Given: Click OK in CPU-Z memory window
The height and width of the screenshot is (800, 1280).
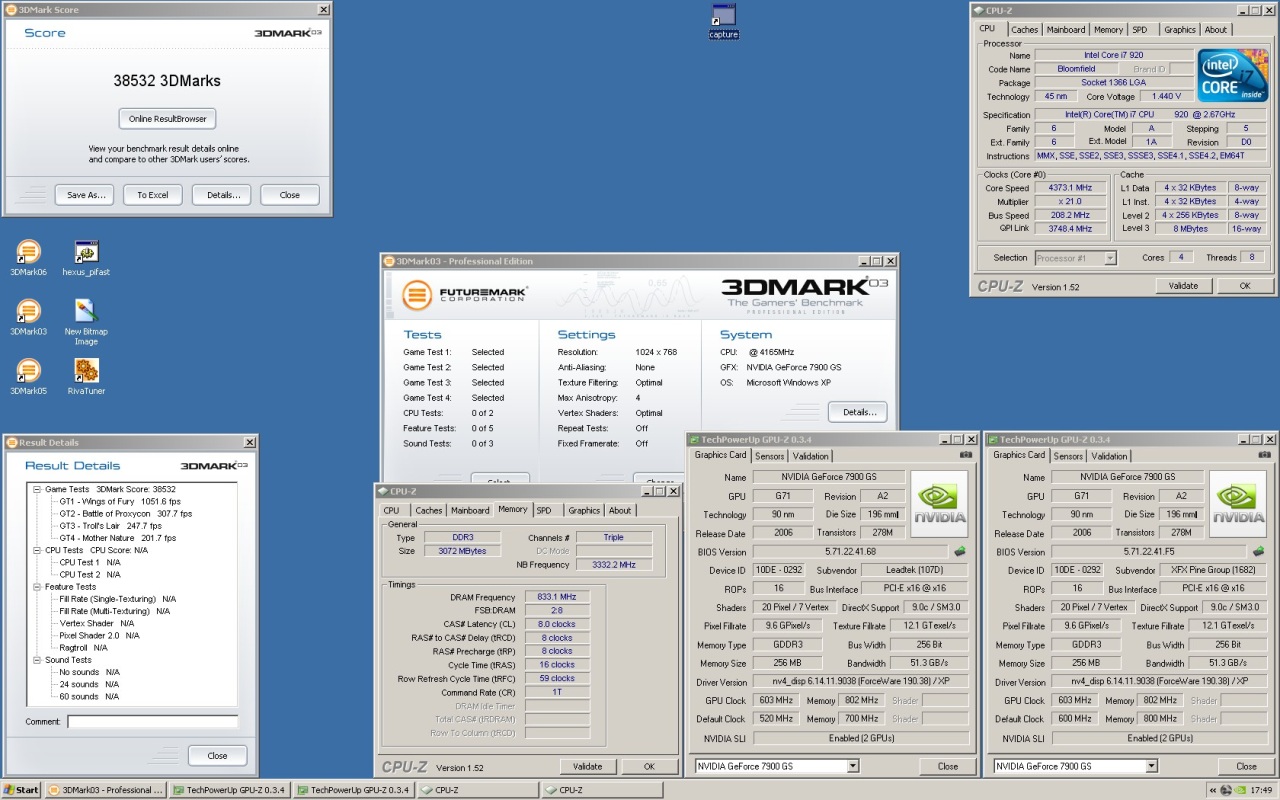Looking at the screenshot, I should click(x=649, y=767).
